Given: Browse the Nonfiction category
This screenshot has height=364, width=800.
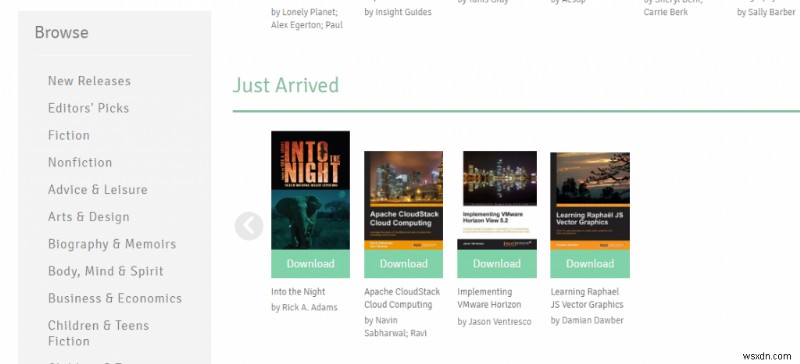Looking at the screenshot, I should 80,162.
